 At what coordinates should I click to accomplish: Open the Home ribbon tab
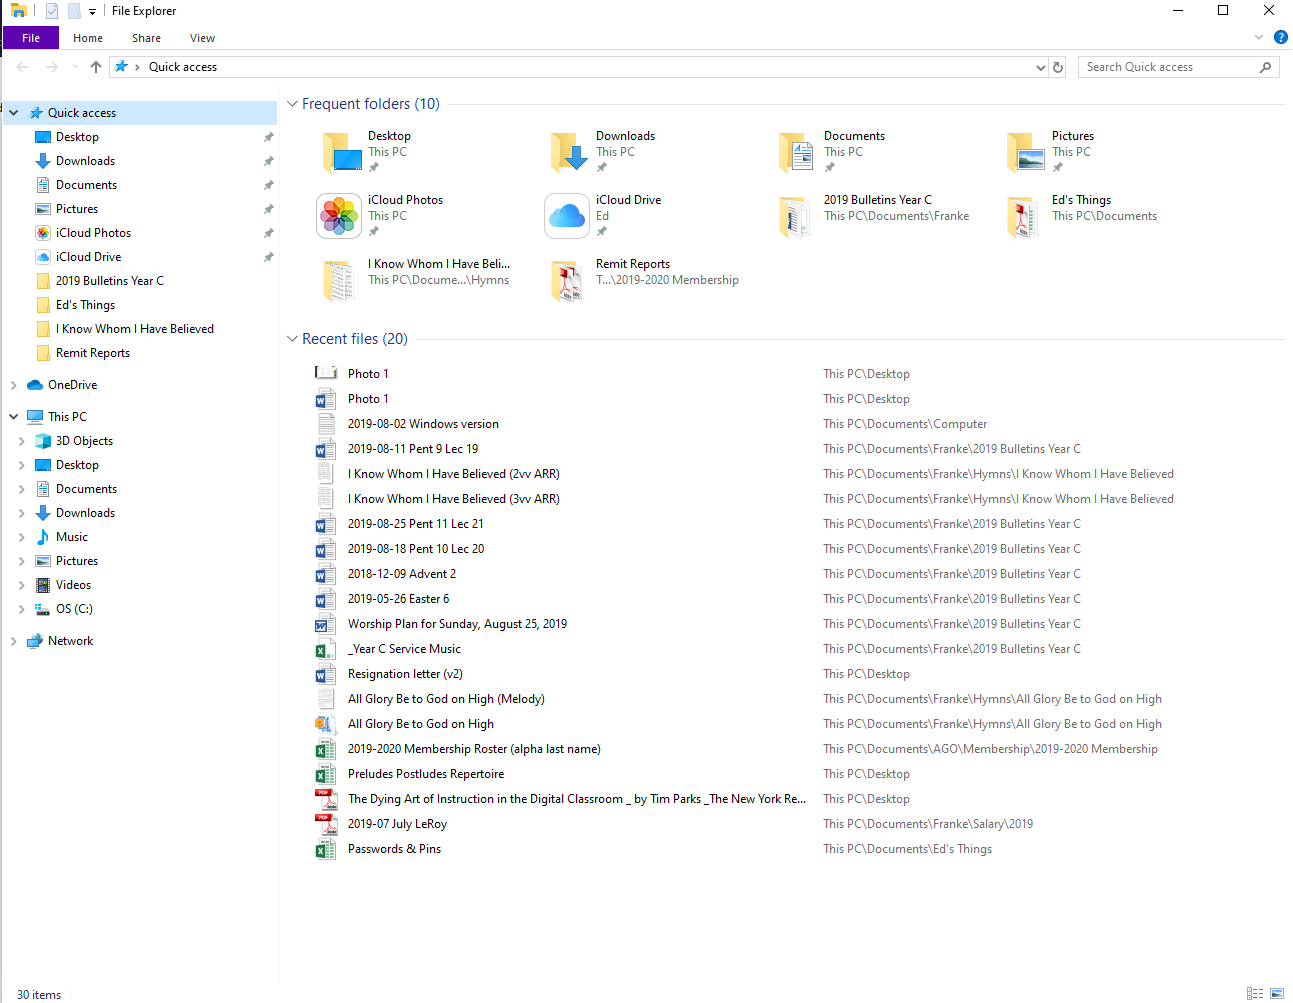click(88, 38)
